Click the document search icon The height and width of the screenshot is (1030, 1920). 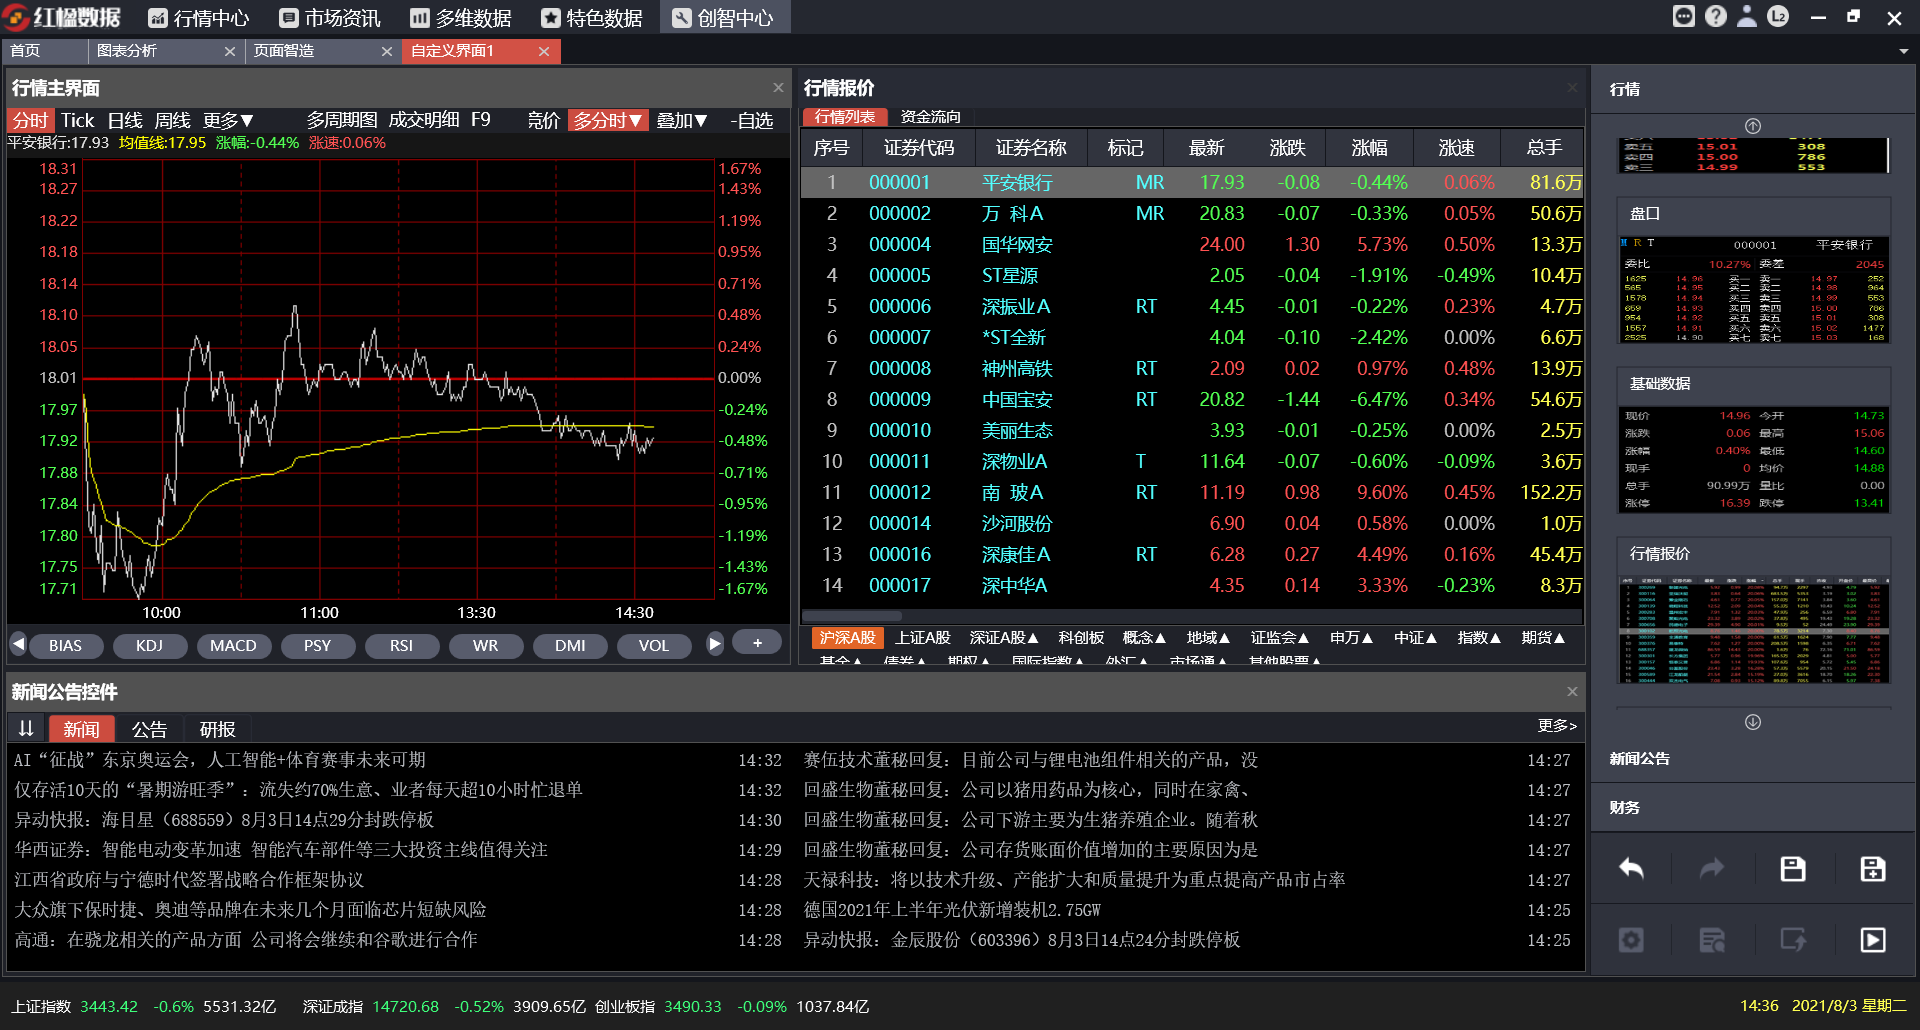(1712, 939)
